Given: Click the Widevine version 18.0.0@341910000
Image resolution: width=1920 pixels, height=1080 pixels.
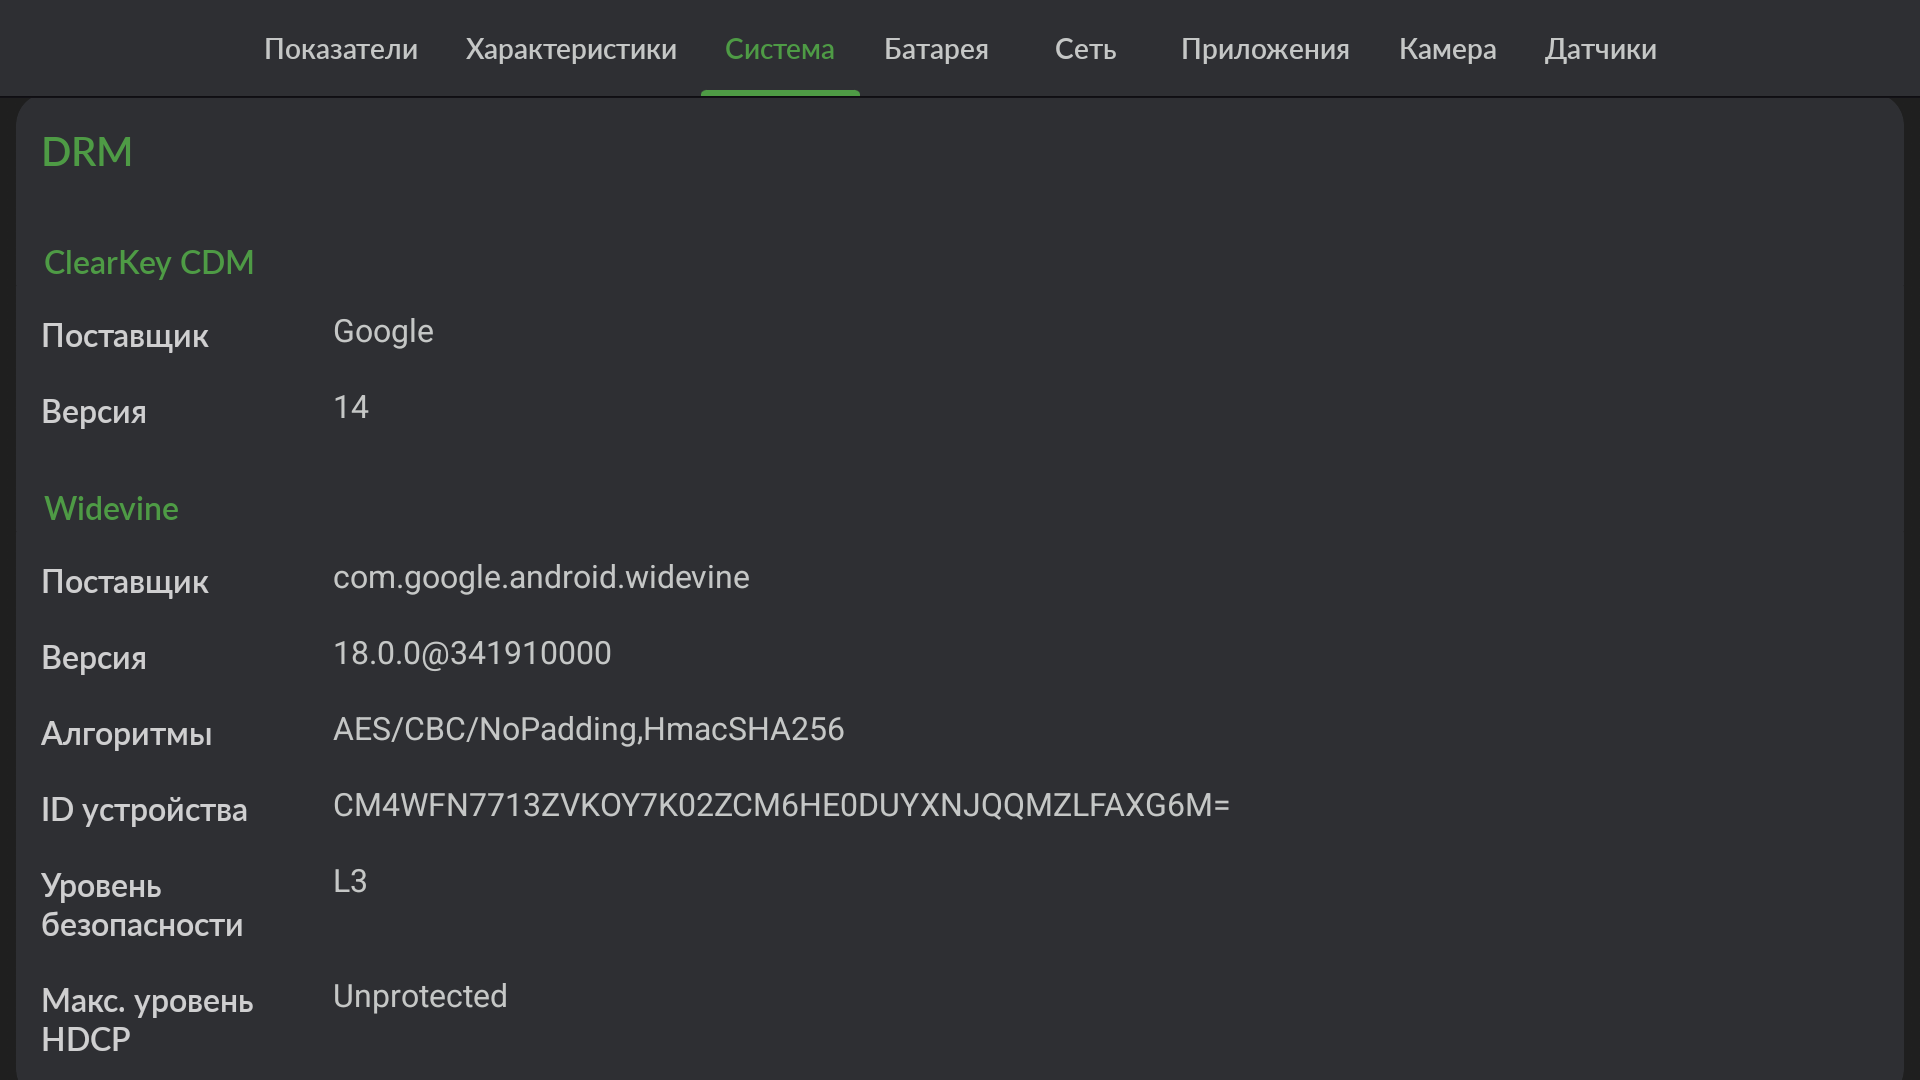Looking at the screenshot, I should pyautogui.click(x=472, y=654).
